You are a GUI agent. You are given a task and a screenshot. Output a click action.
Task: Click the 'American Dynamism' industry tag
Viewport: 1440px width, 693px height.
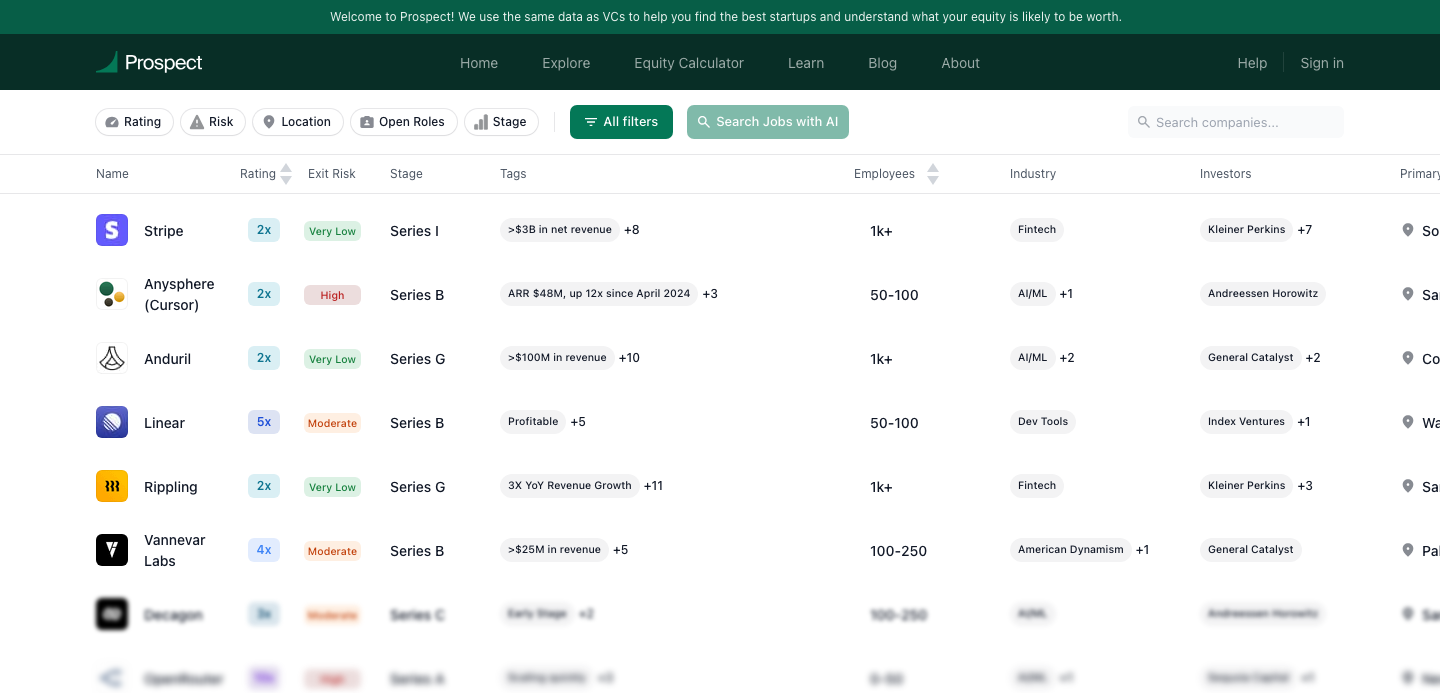(1071, 550)
